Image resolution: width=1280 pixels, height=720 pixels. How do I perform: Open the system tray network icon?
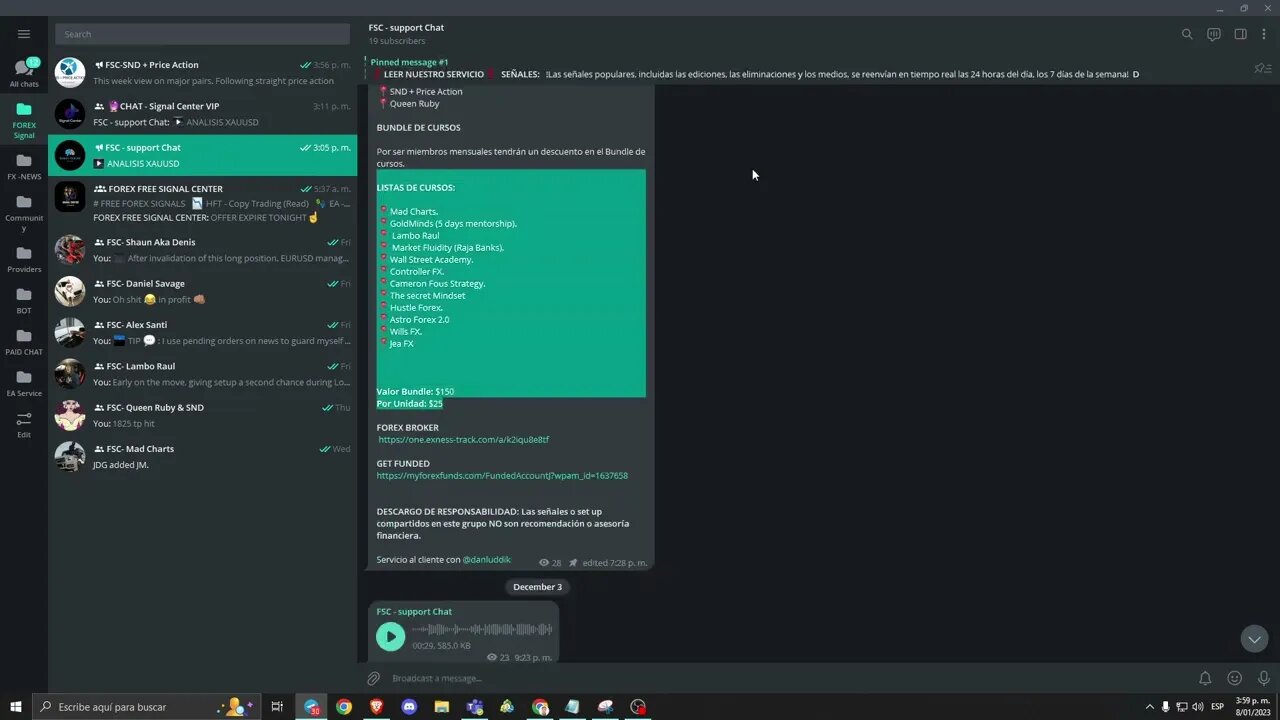(x=1181, y=707)
